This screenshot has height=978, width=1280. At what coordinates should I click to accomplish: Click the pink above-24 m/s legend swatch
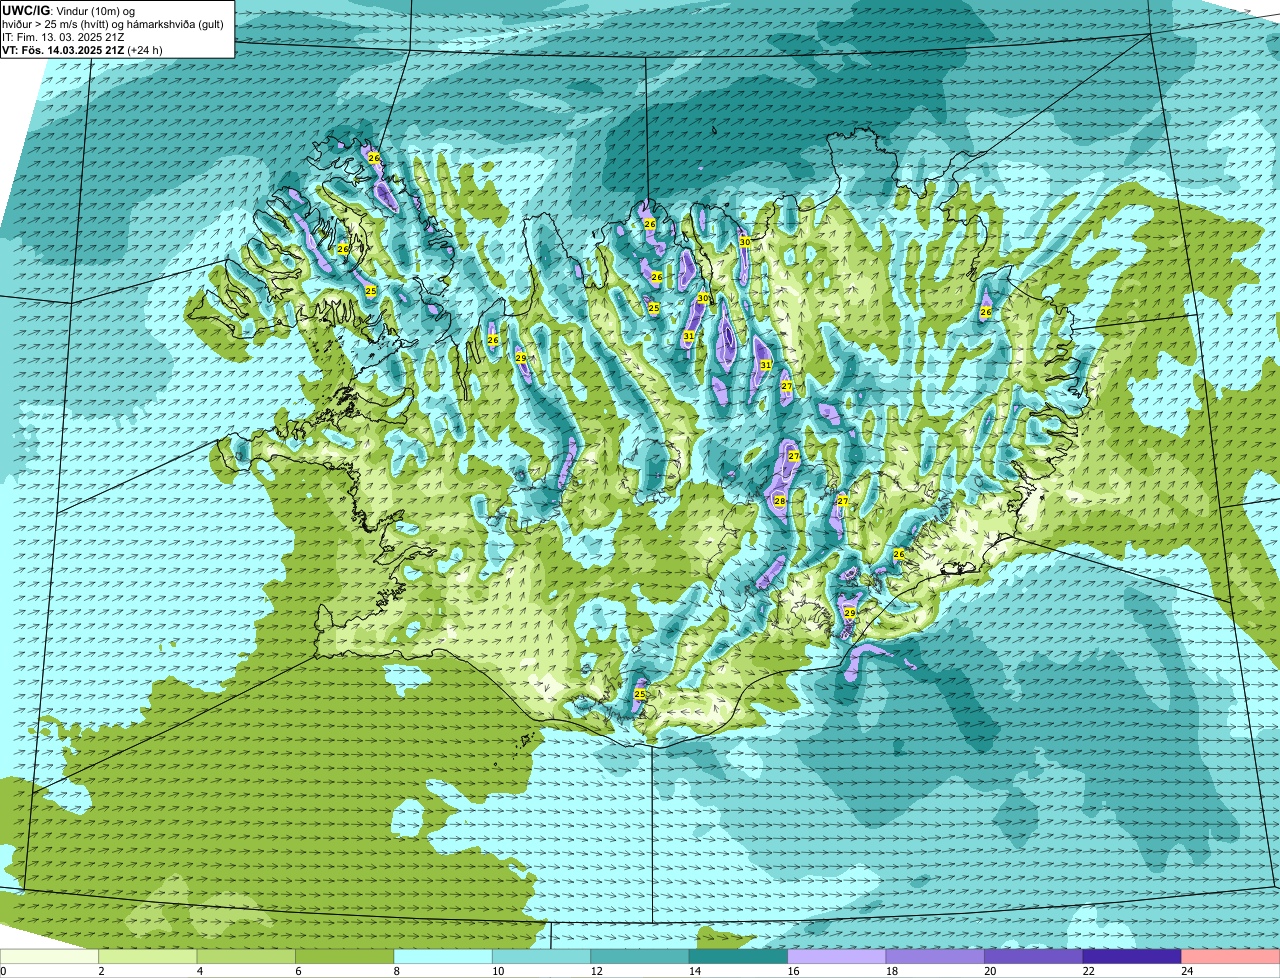point(1230,957)
